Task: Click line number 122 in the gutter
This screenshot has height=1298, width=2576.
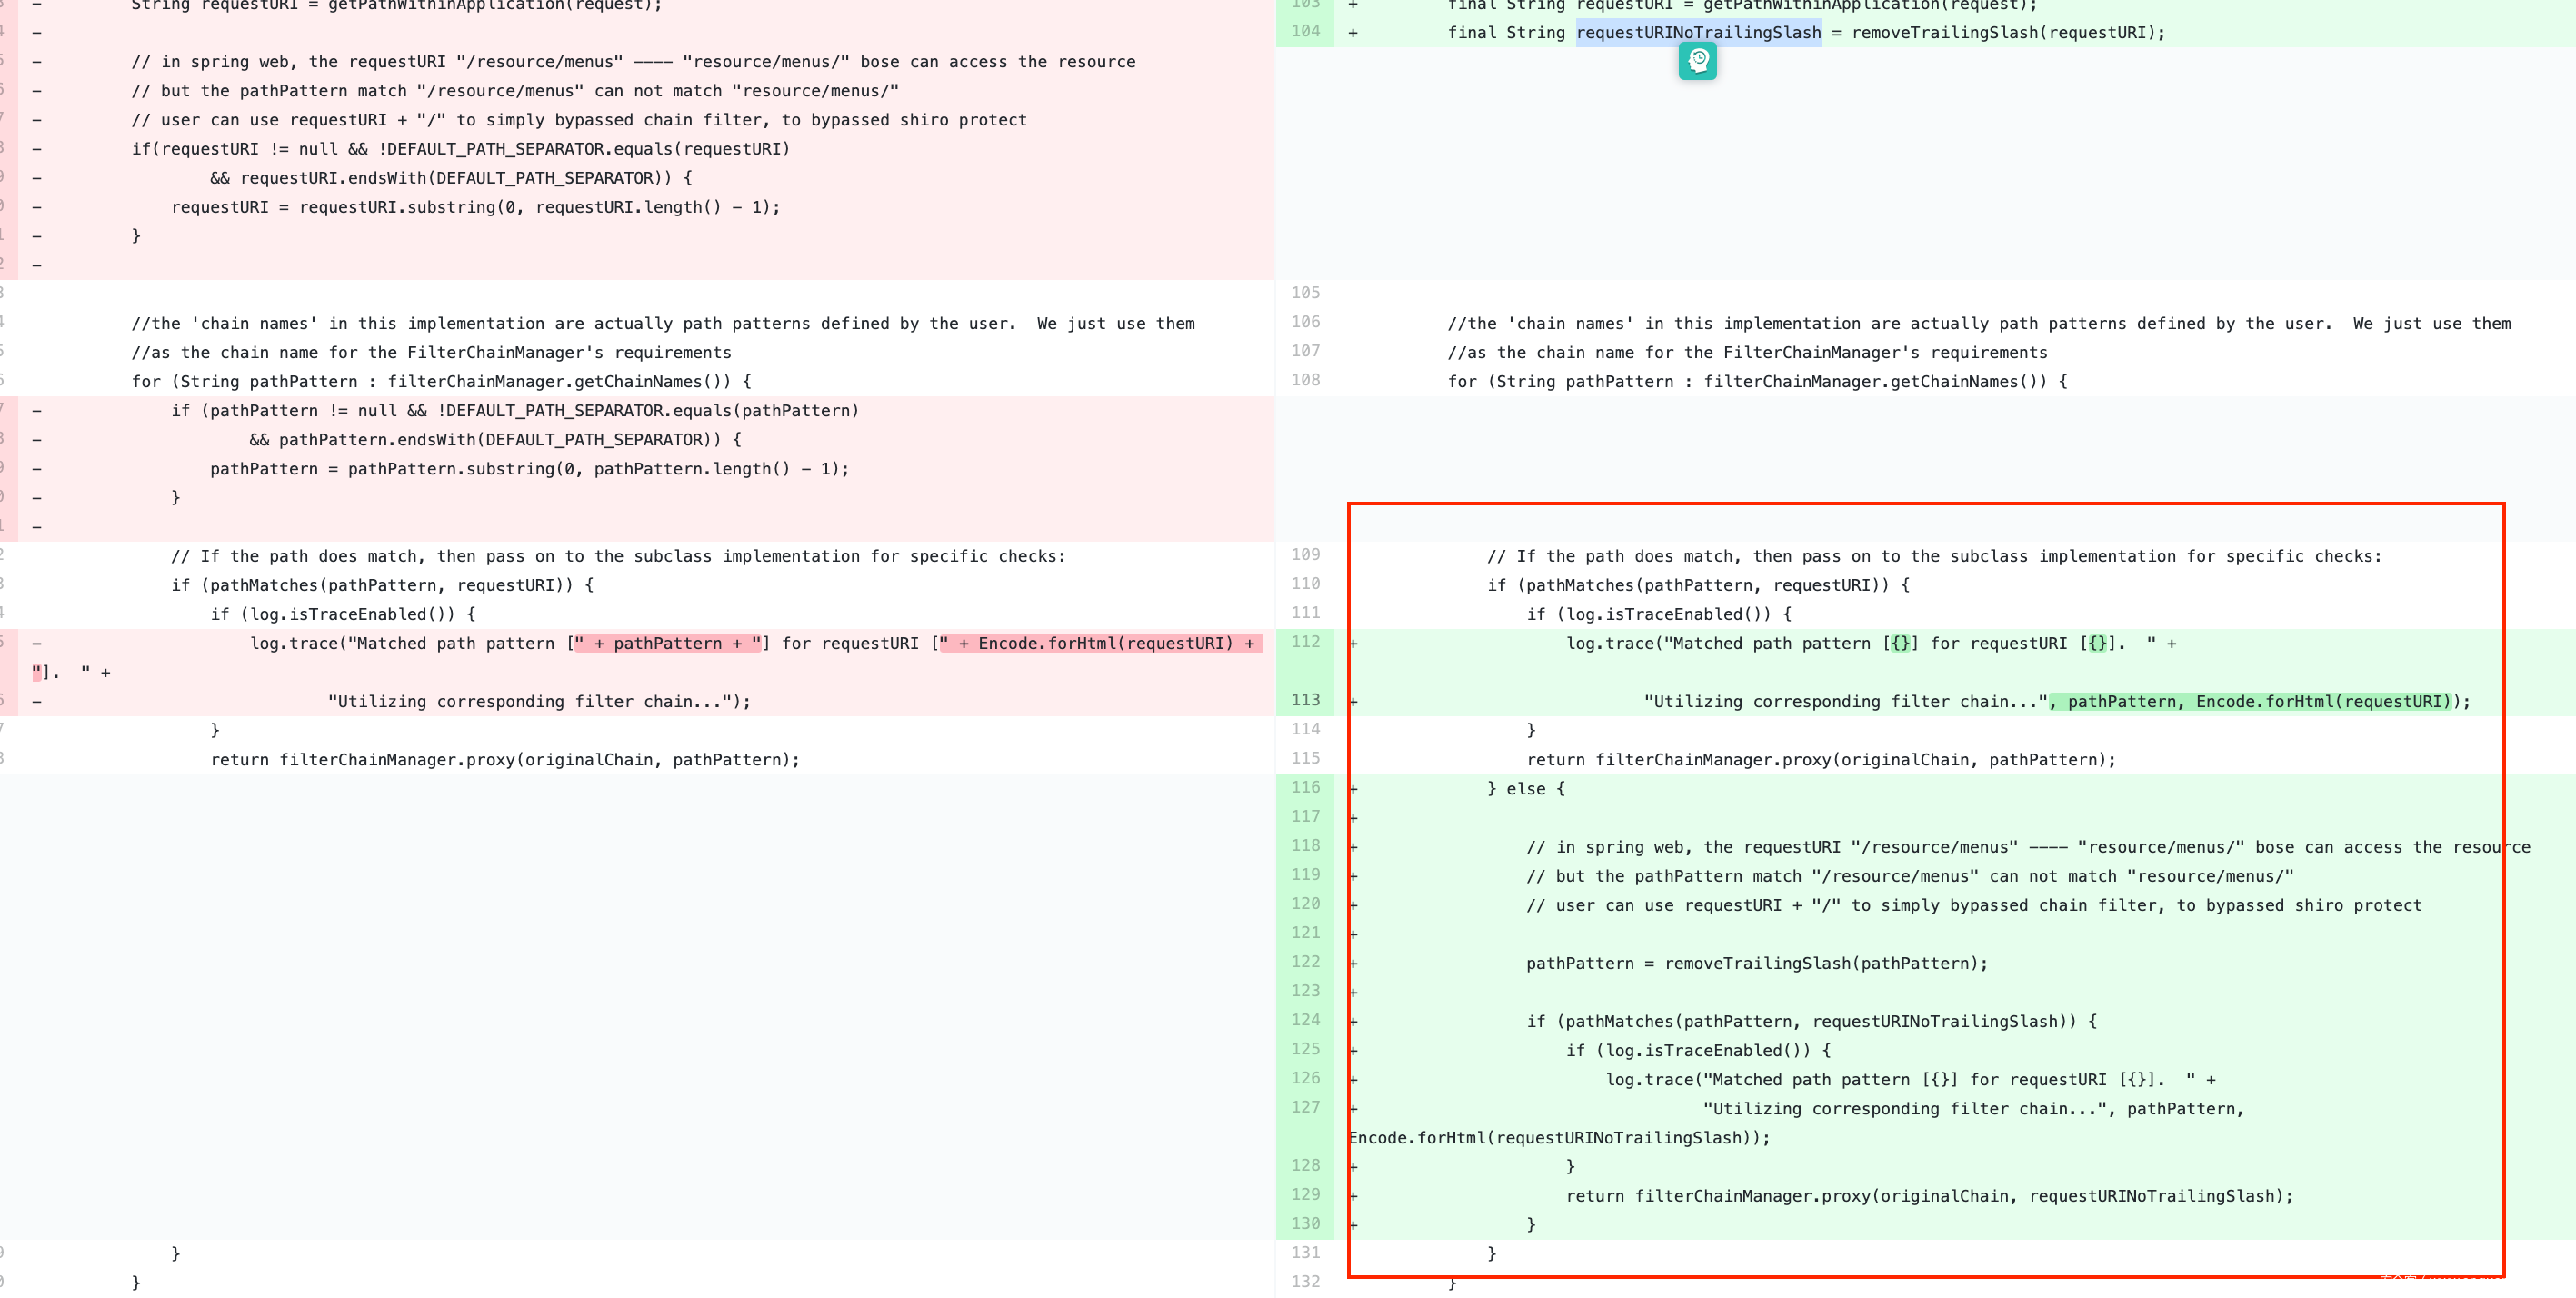Action: pyautogui.click(x=1305, y=962)
